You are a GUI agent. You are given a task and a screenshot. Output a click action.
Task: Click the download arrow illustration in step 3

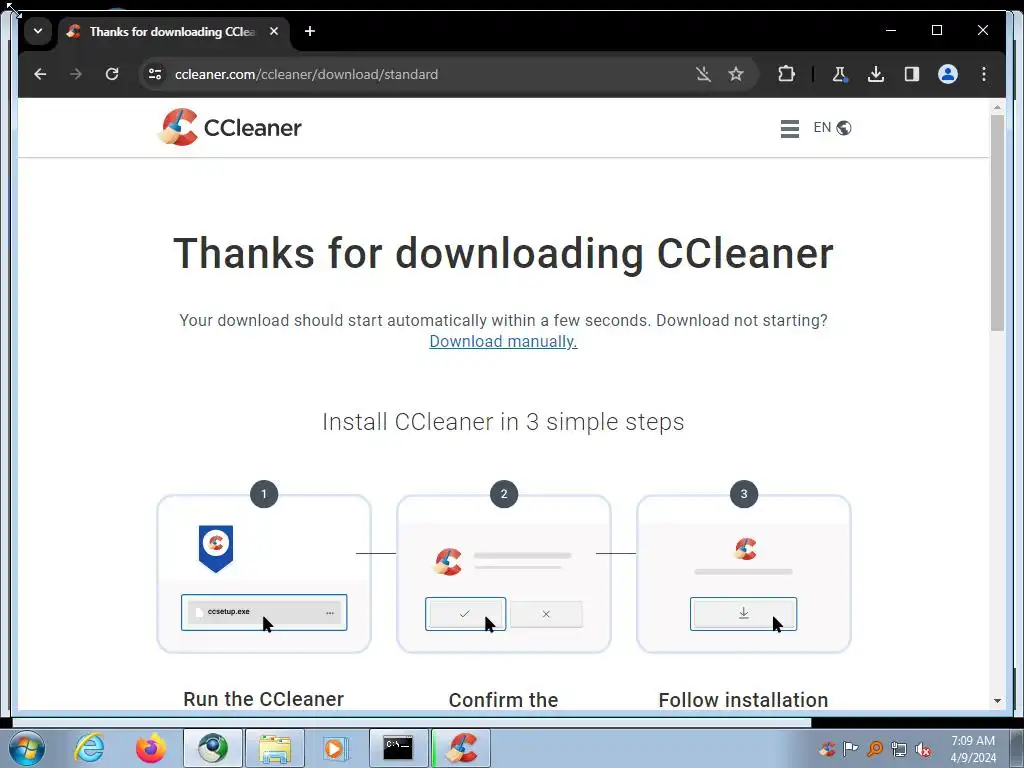click(743, 614)
